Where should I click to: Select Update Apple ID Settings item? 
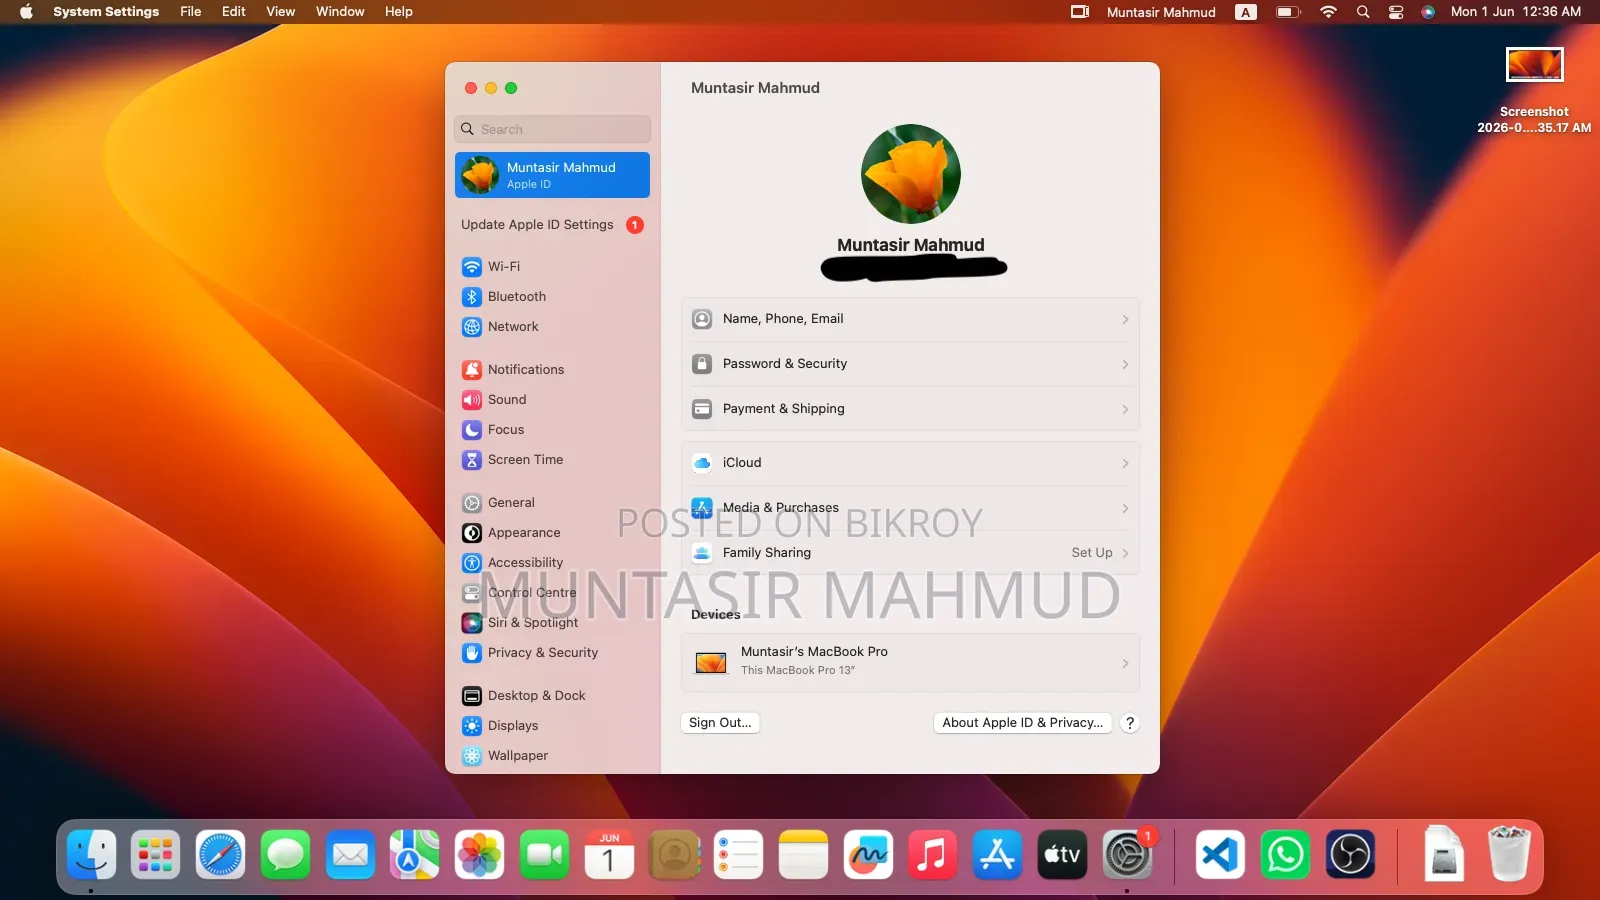click(x=552, y=225)
